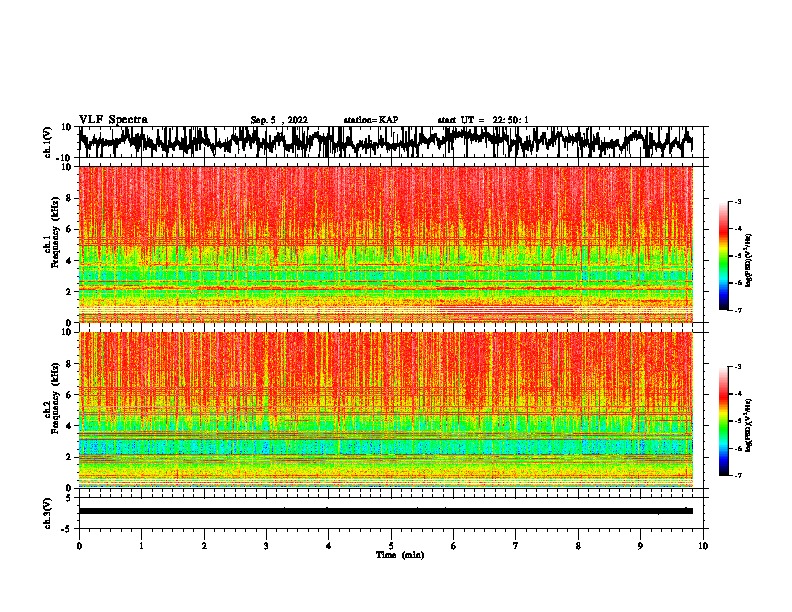792x612 pixels.
Task: Click the ch.2 colorbar "log(PSD)" label
Action: pyautogui.click(x=749, y=425)
